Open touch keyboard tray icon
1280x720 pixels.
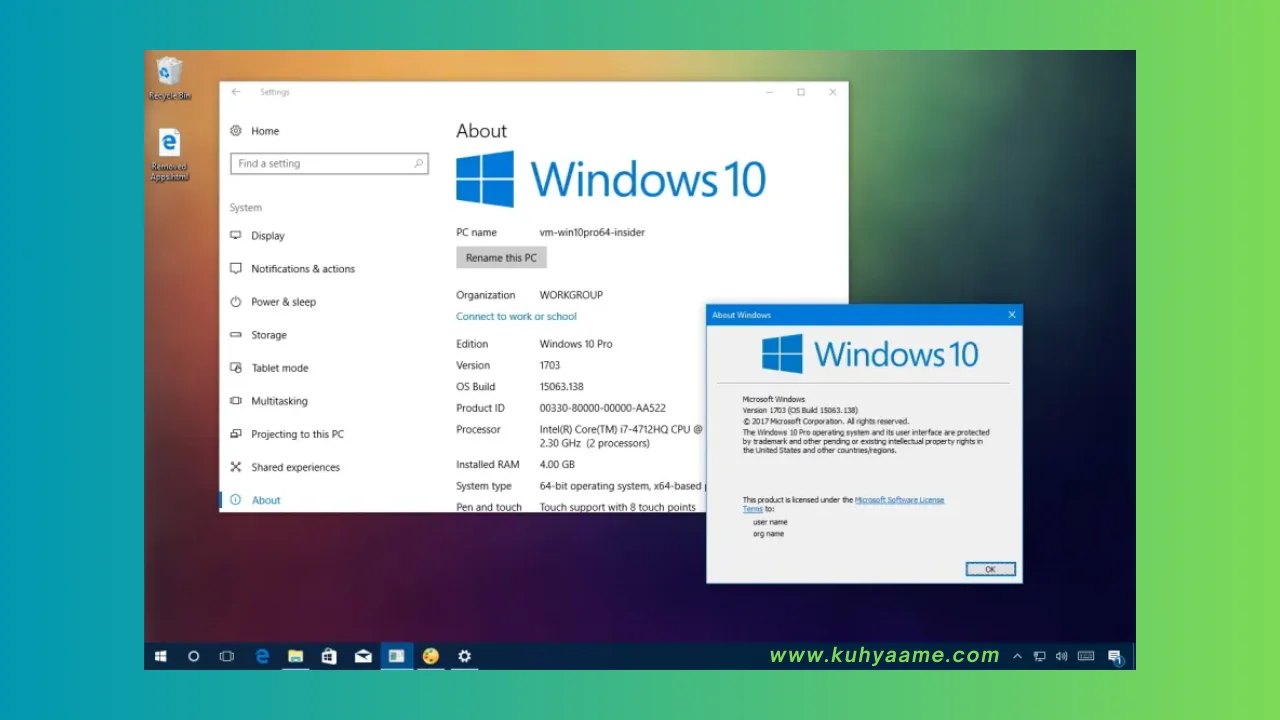pos(1086,657)
